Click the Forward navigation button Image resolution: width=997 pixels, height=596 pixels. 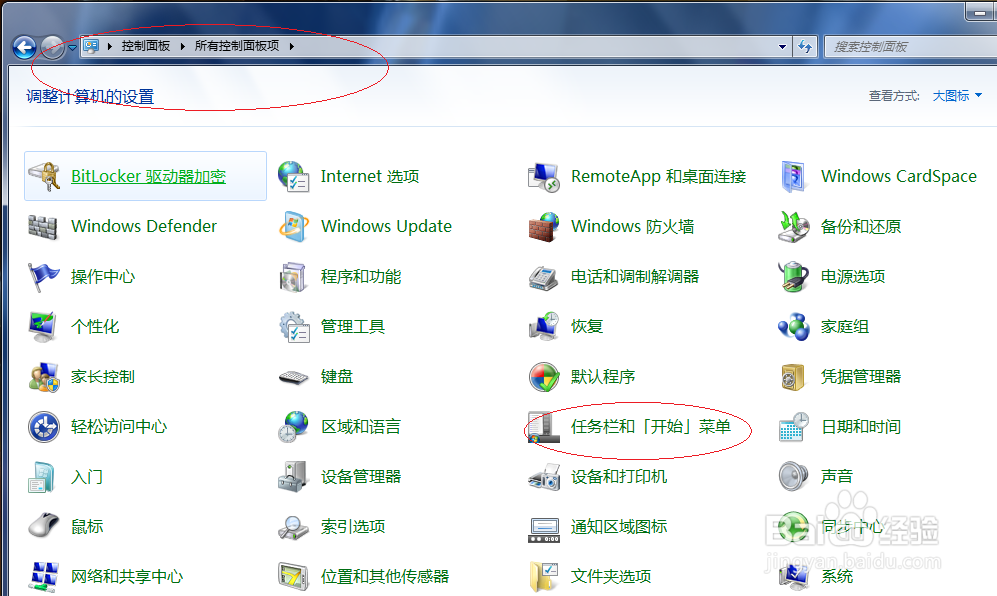click(x=53, y=47)
